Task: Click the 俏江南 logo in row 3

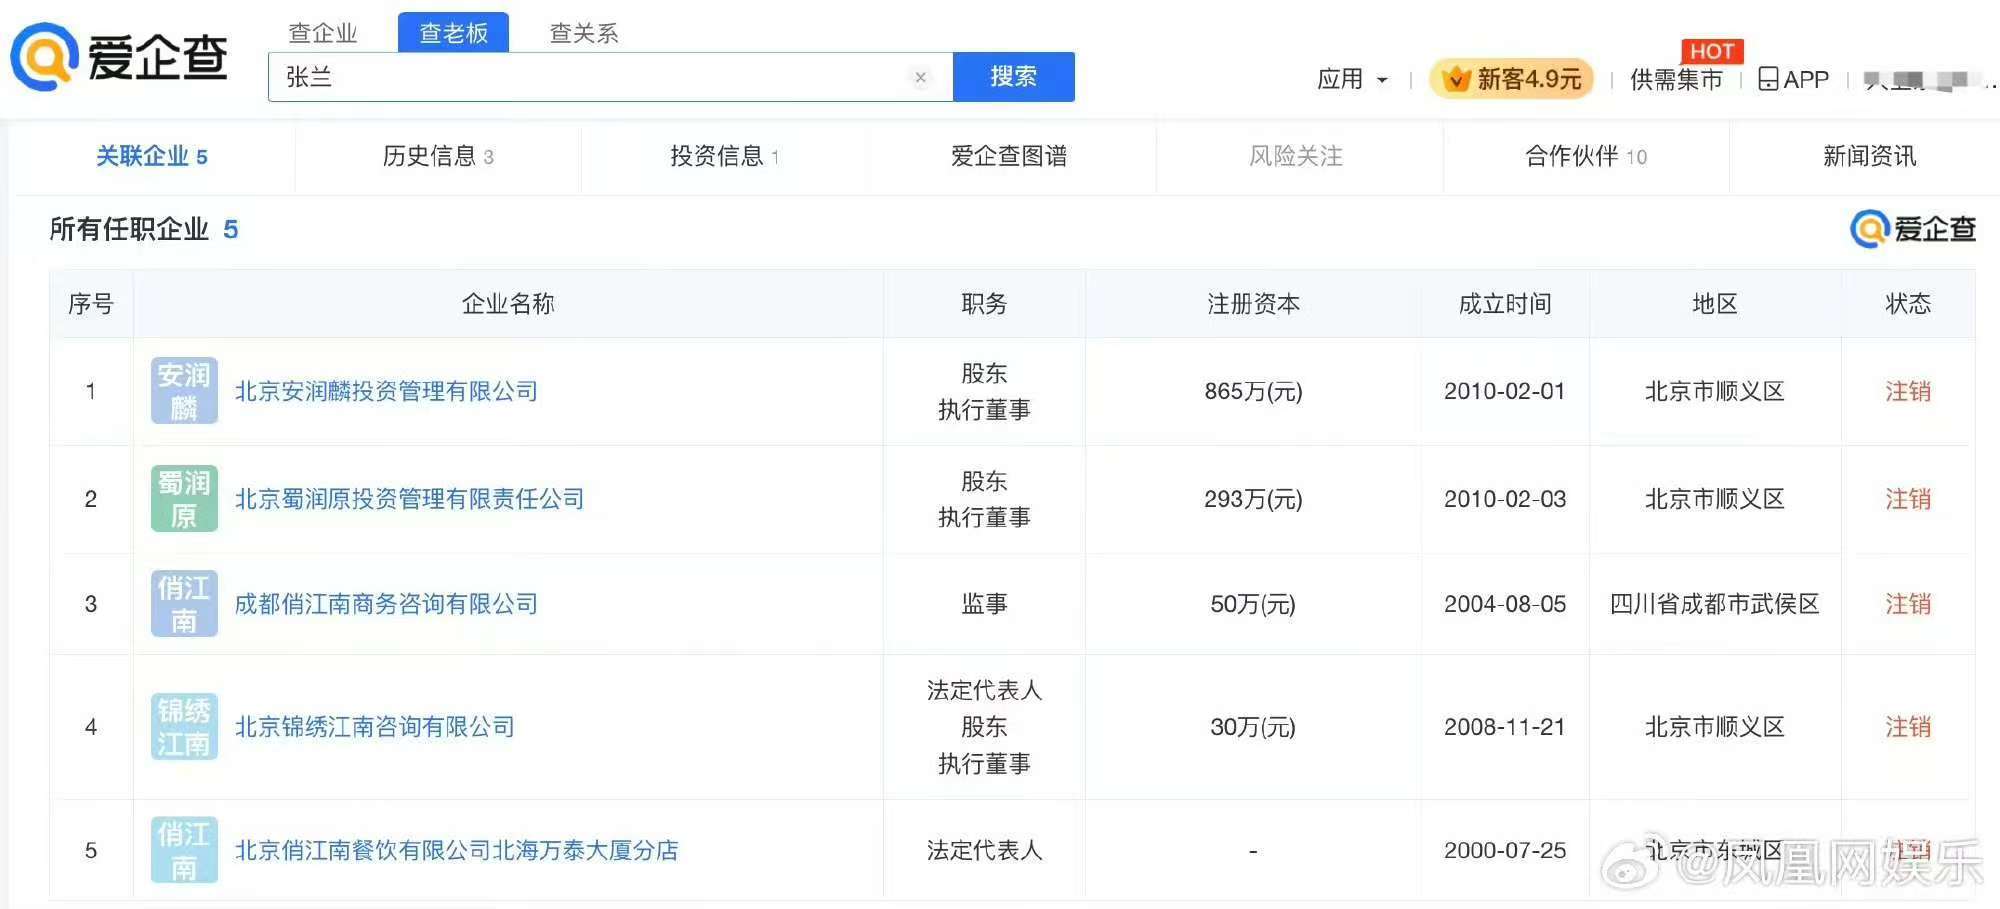Action: click(x=184, y=604)
